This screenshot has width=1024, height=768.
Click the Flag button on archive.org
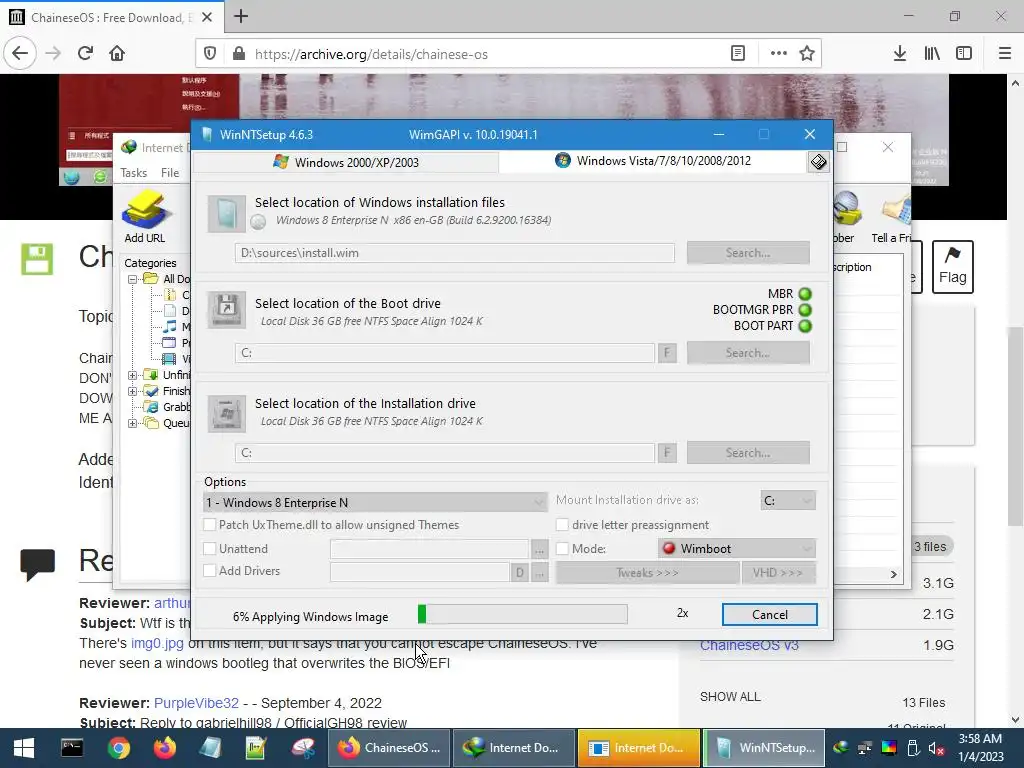(x=952, y=266)
